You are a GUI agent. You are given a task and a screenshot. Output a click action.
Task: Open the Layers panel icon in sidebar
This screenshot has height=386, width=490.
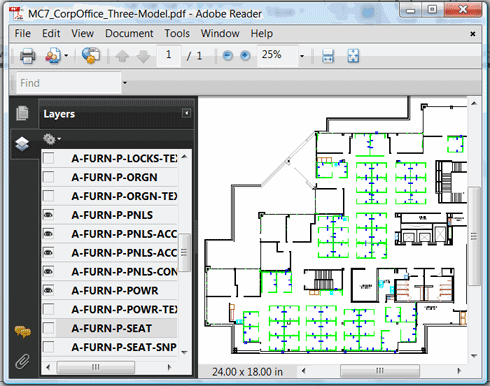pyautogui.click(x=22, y=144)
